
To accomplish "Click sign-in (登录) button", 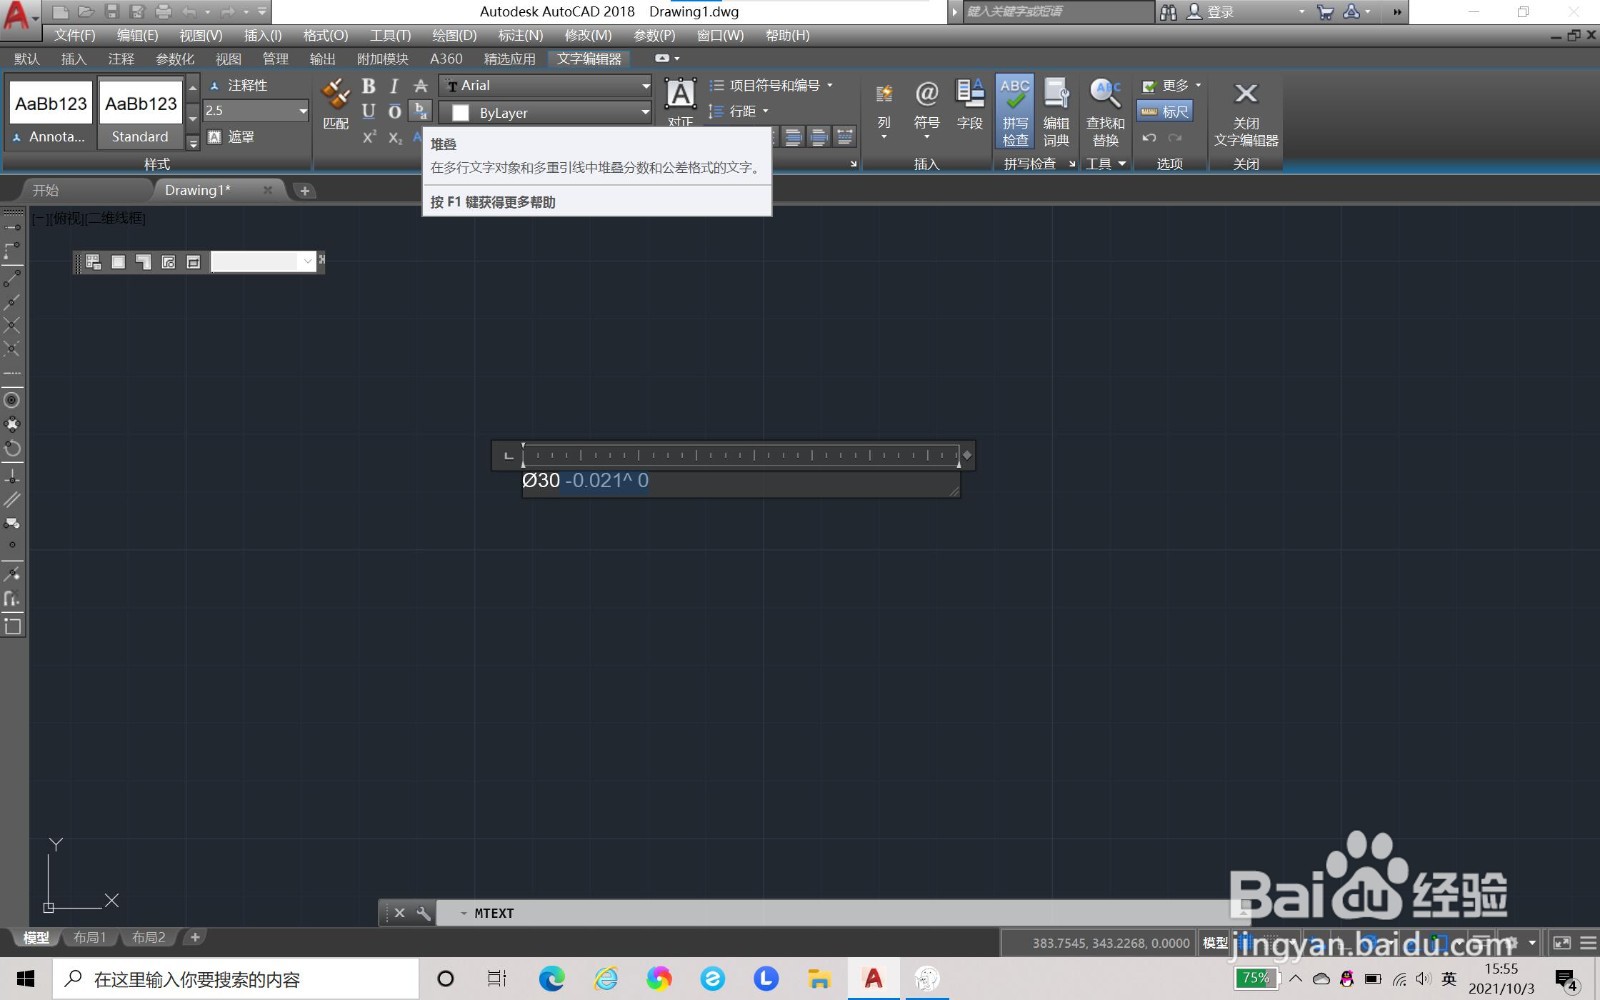I will point(1211,12).
